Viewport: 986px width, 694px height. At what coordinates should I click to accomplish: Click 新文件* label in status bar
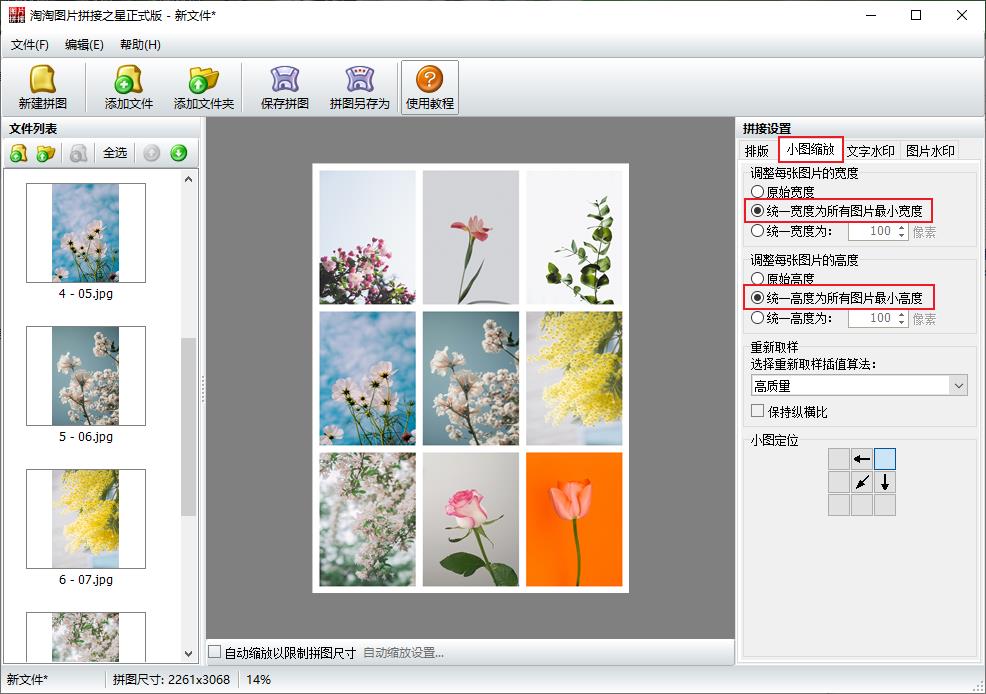pyautogui.click(x=27, y=680)
